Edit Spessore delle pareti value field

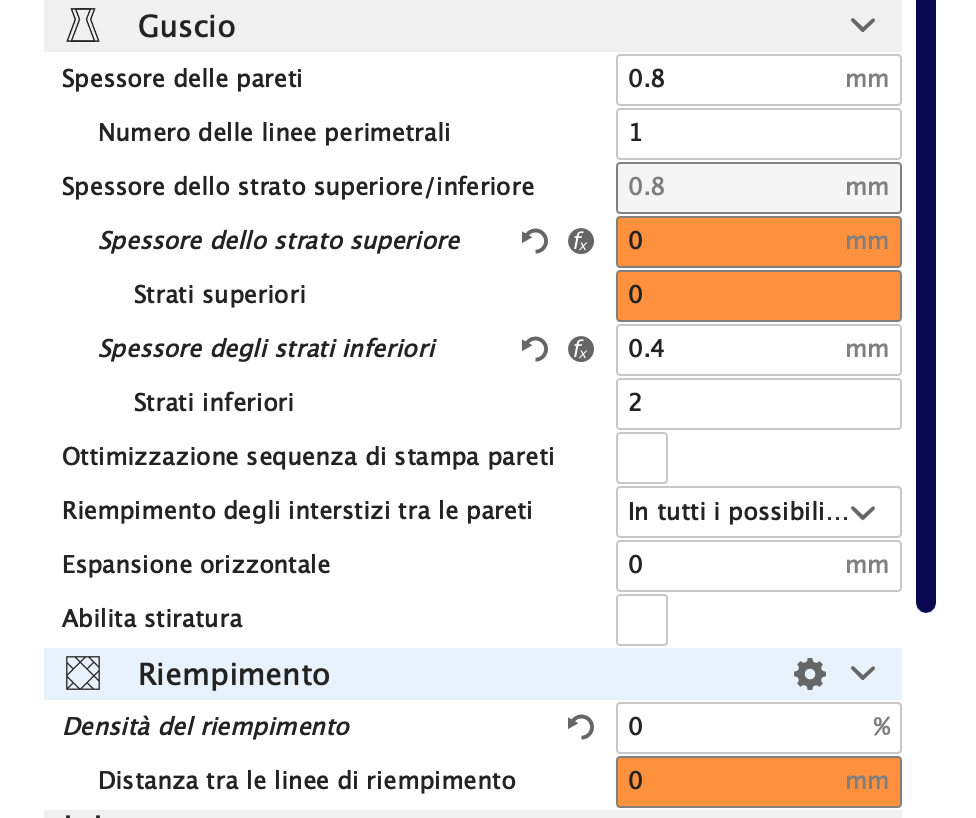tap(759, 80)
